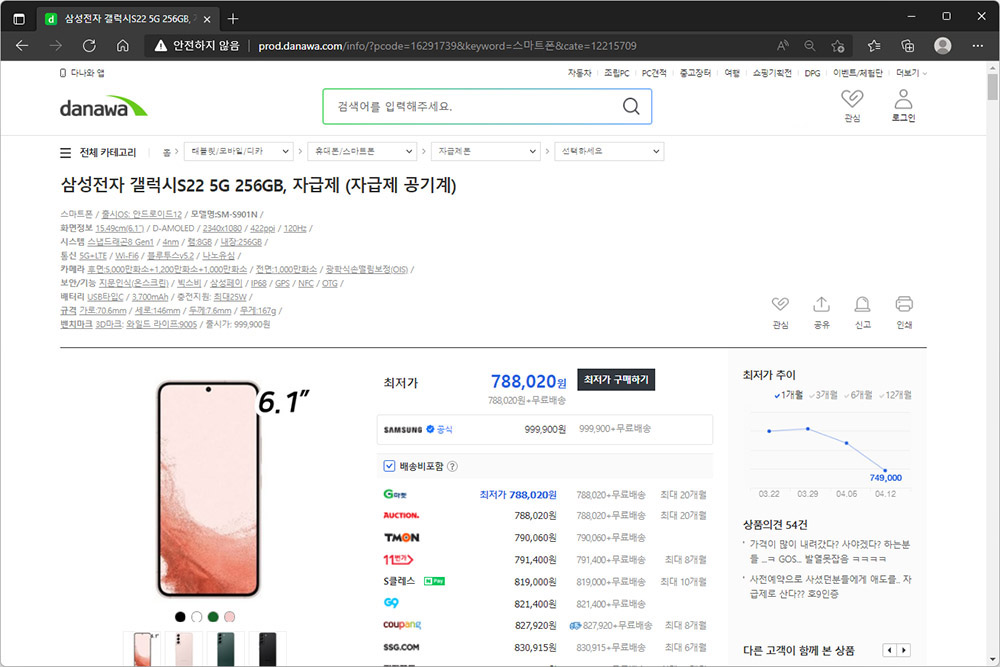Click browser address bar URL
This screenshot has width=1000, height=667.
coord(447,46)
